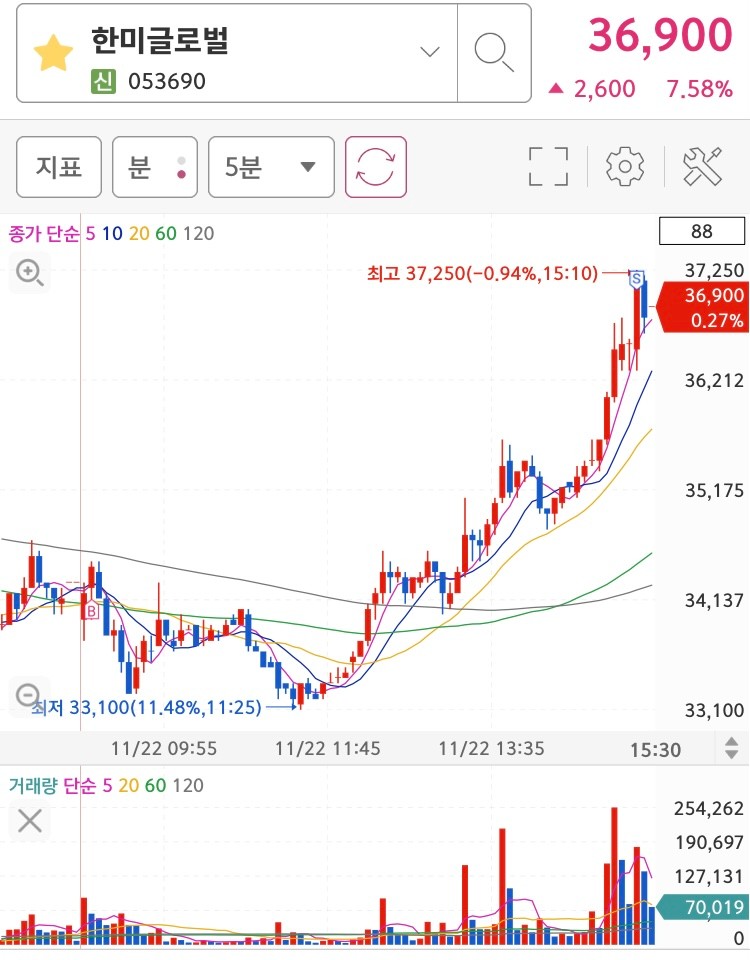Click the 11/22 13:35 time axis label
This screenshot has height=960, width=750.
[491, 749]
